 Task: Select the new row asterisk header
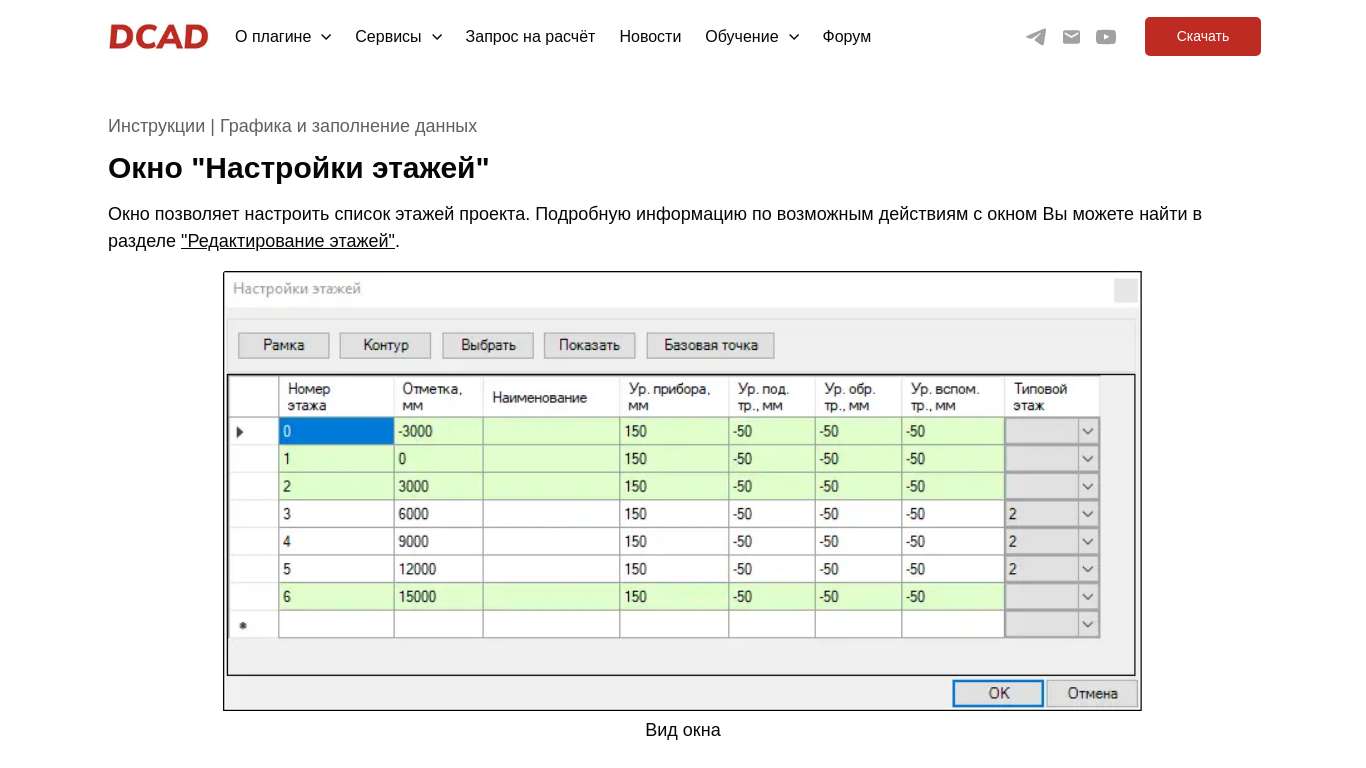[254, 624]
